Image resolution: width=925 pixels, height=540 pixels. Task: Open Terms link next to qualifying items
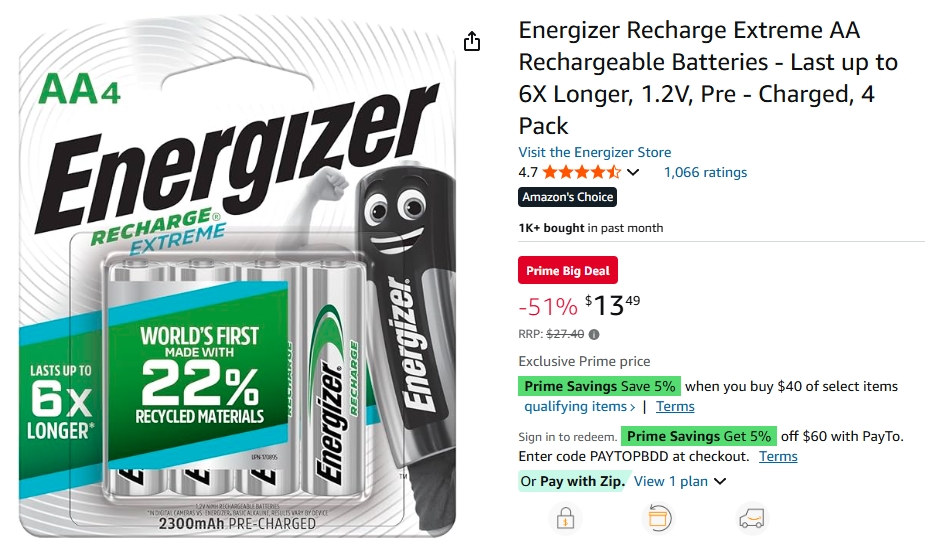pyautogui.click(x=675, y=407)
